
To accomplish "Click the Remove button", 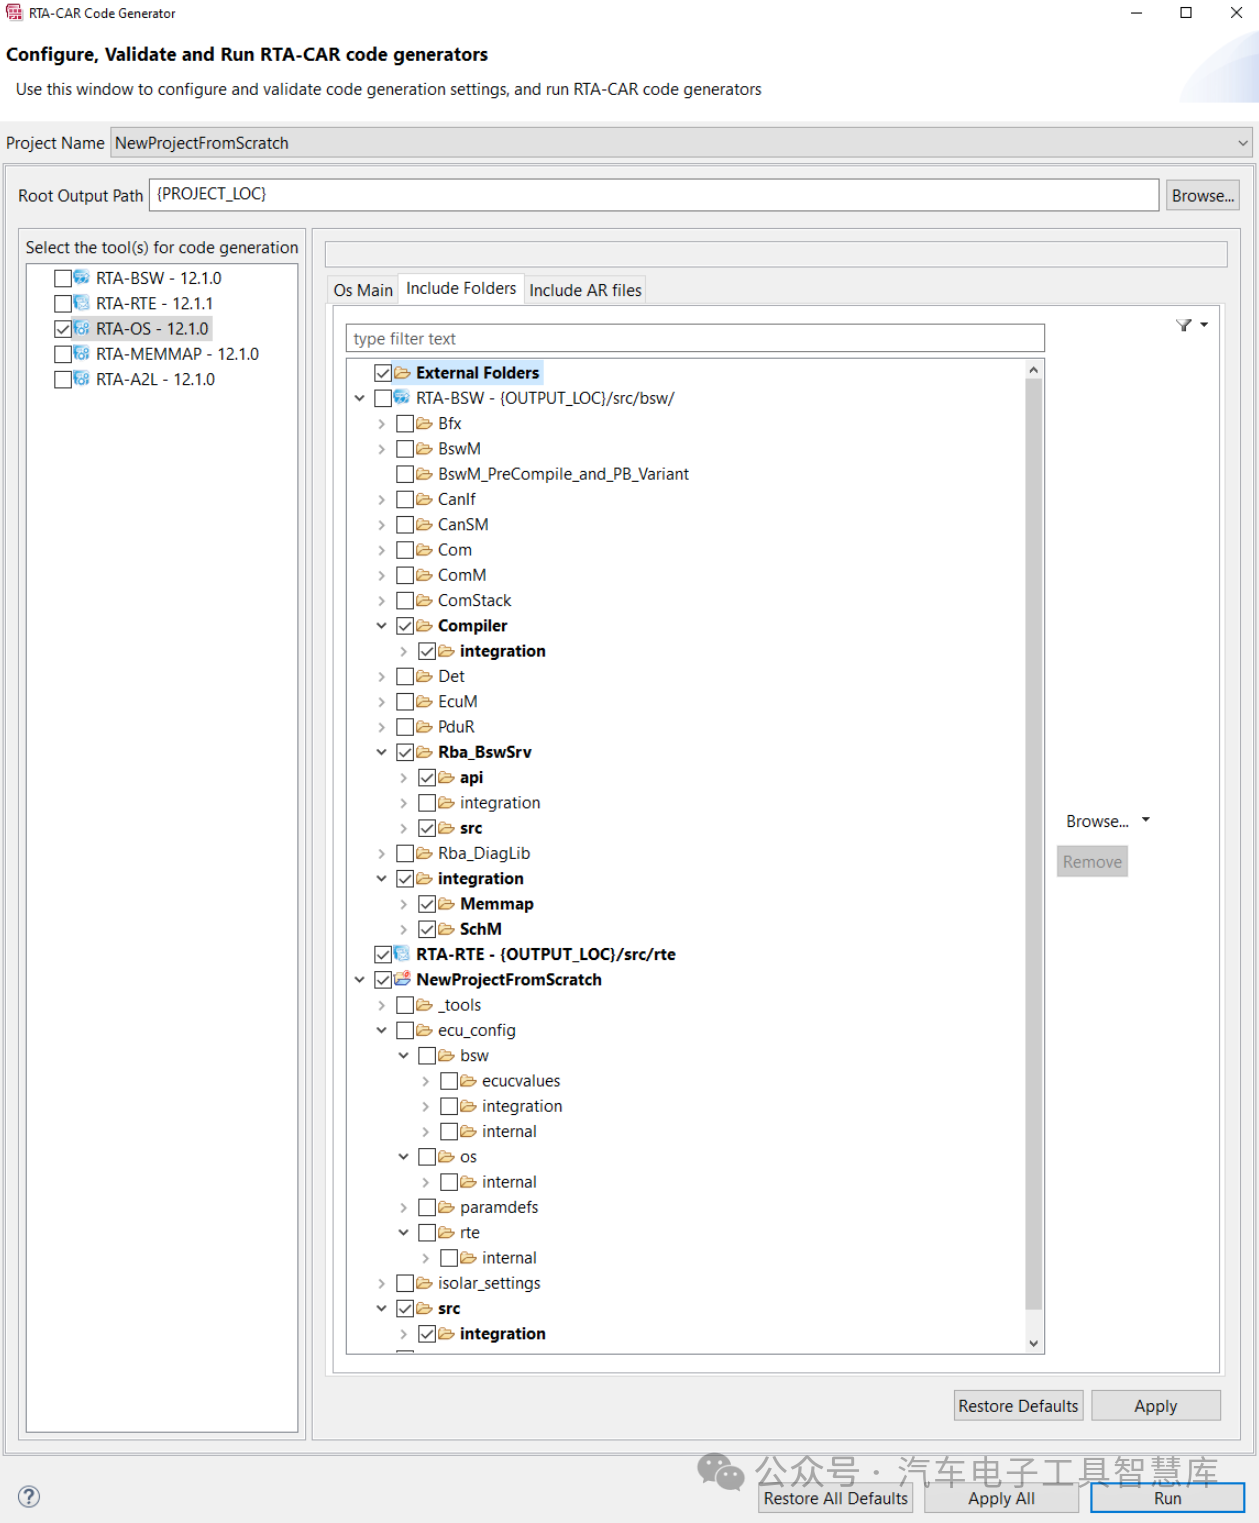I will click(1092, 862).
